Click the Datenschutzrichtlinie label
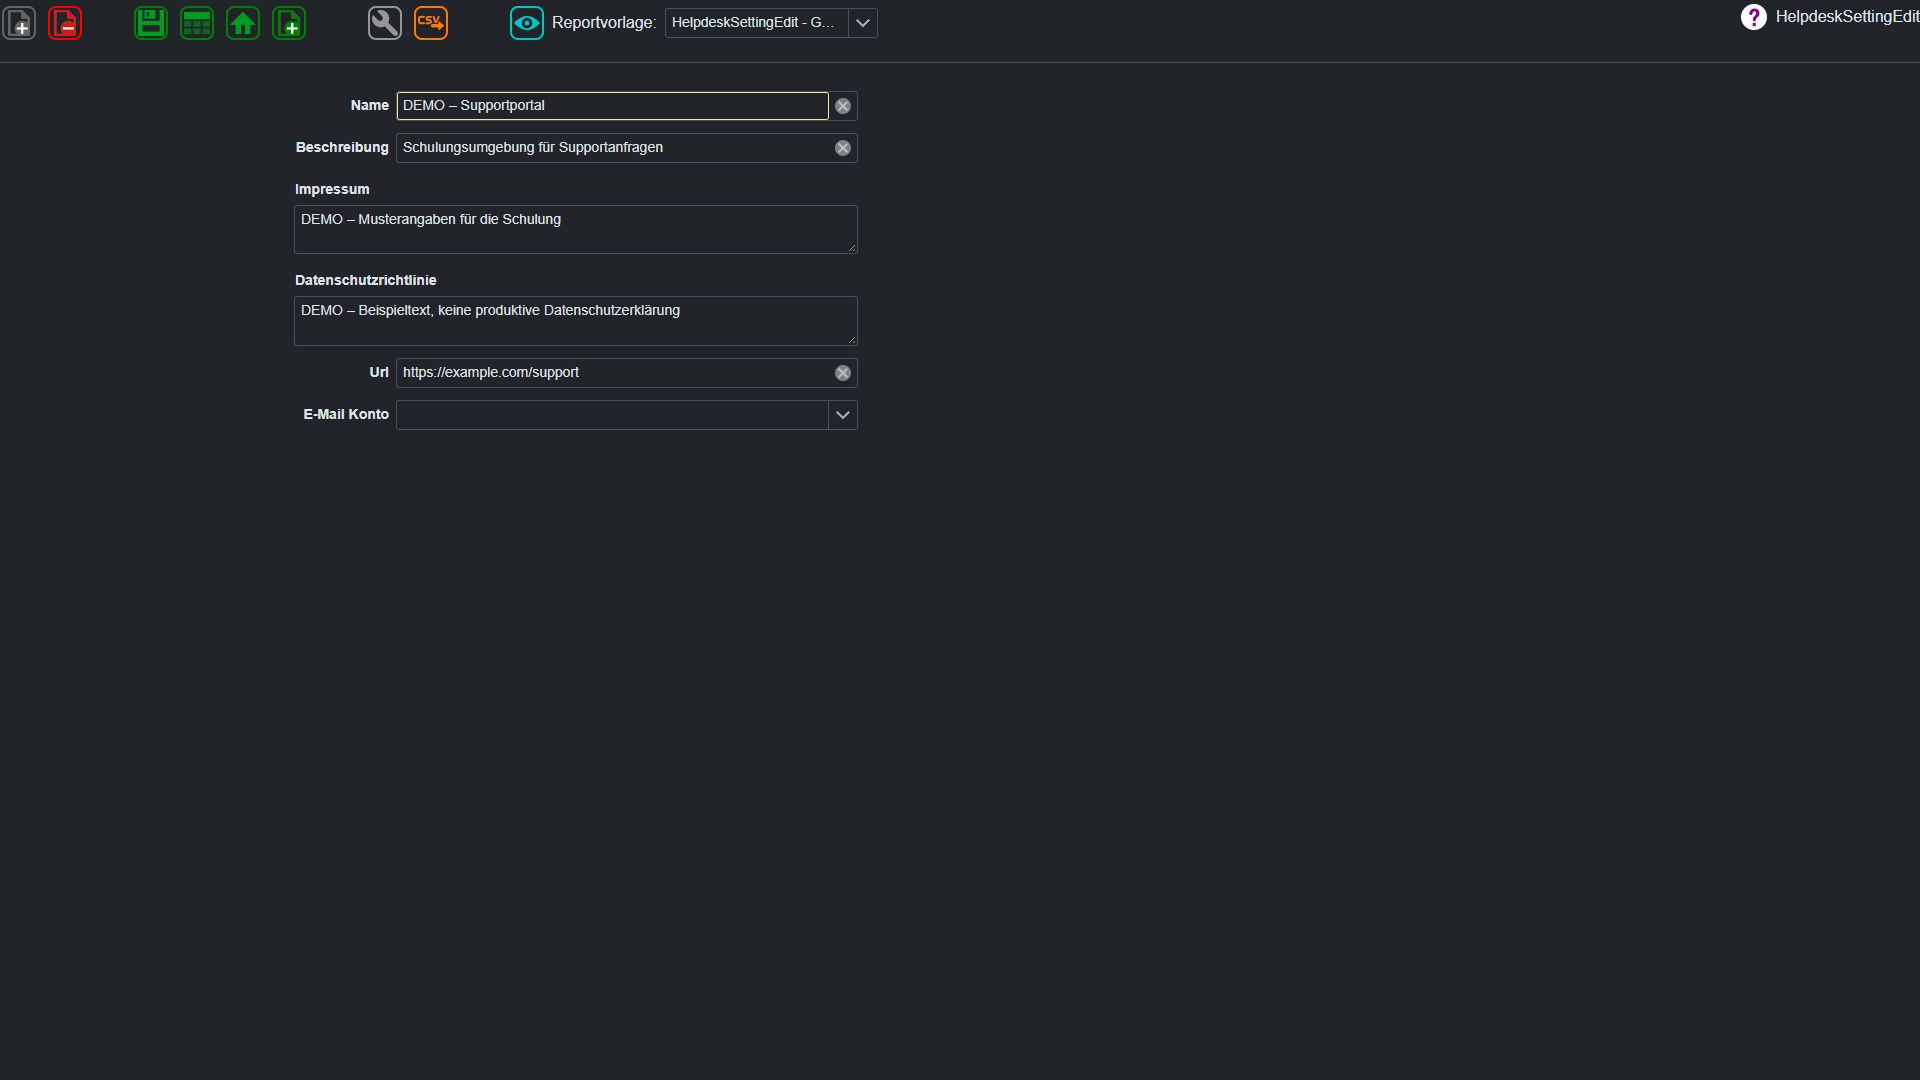 [366, 280]
